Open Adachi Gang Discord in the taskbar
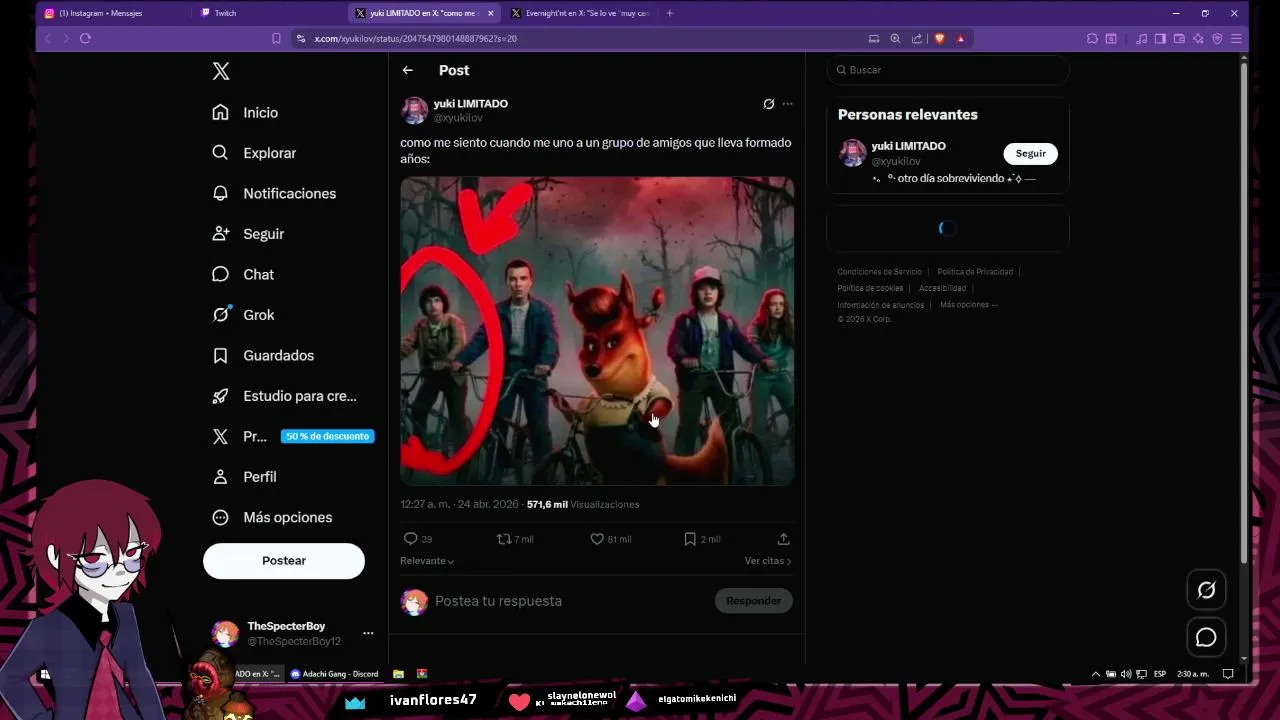This screenshot has height=720, width=1280. click(335, 674)
